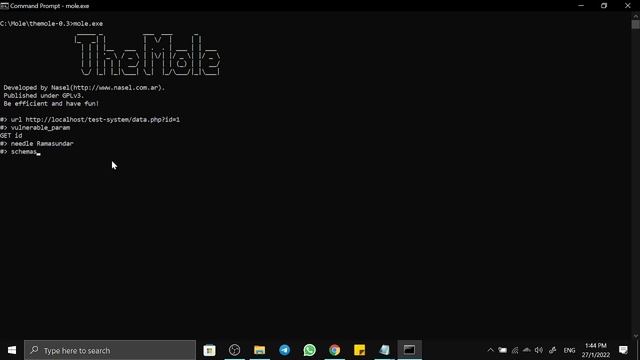Click the scrollbar down arrow
The width and height of the screenshot is (640, 360).
click(x=636, y=336)
